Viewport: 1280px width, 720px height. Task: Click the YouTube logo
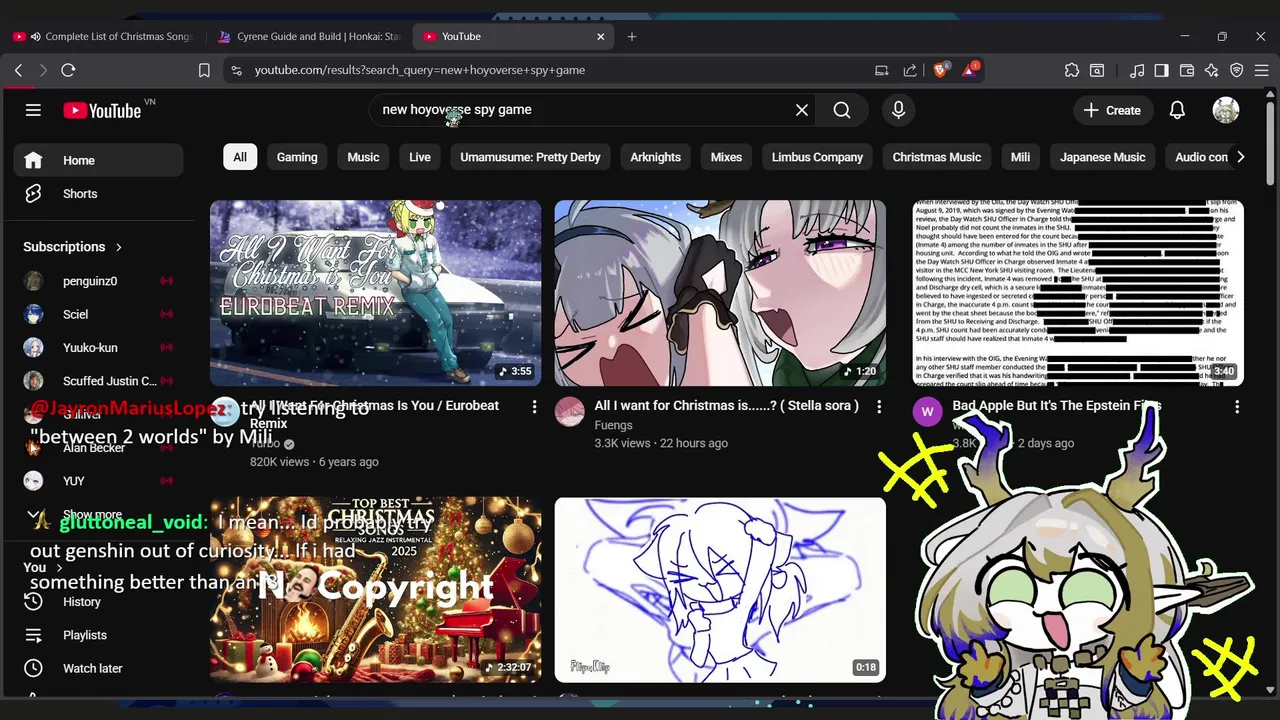(102, 111)
